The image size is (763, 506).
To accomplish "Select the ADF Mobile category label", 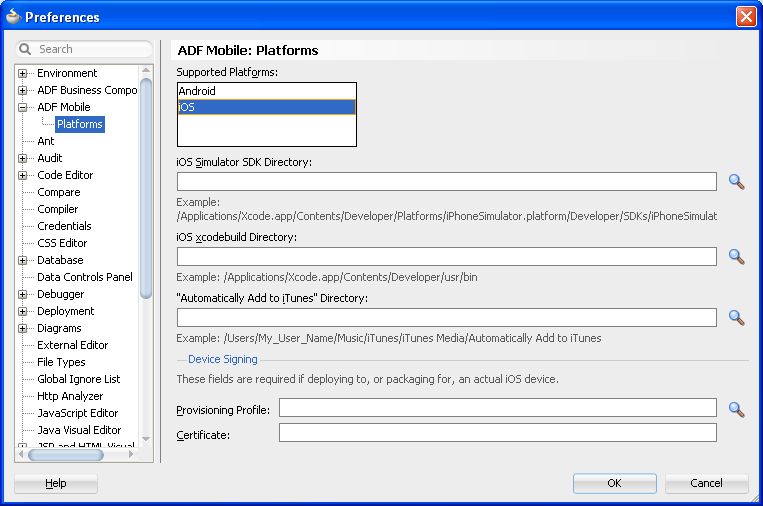I will click(x=64, y=107).
